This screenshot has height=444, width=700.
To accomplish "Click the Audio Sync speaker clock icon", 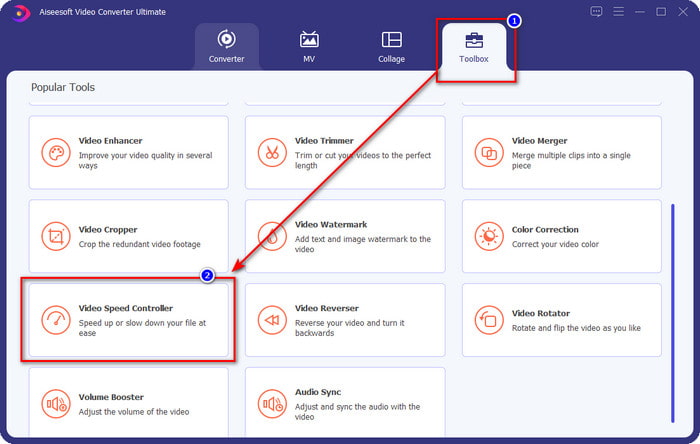I will click(x=272, y=404).
